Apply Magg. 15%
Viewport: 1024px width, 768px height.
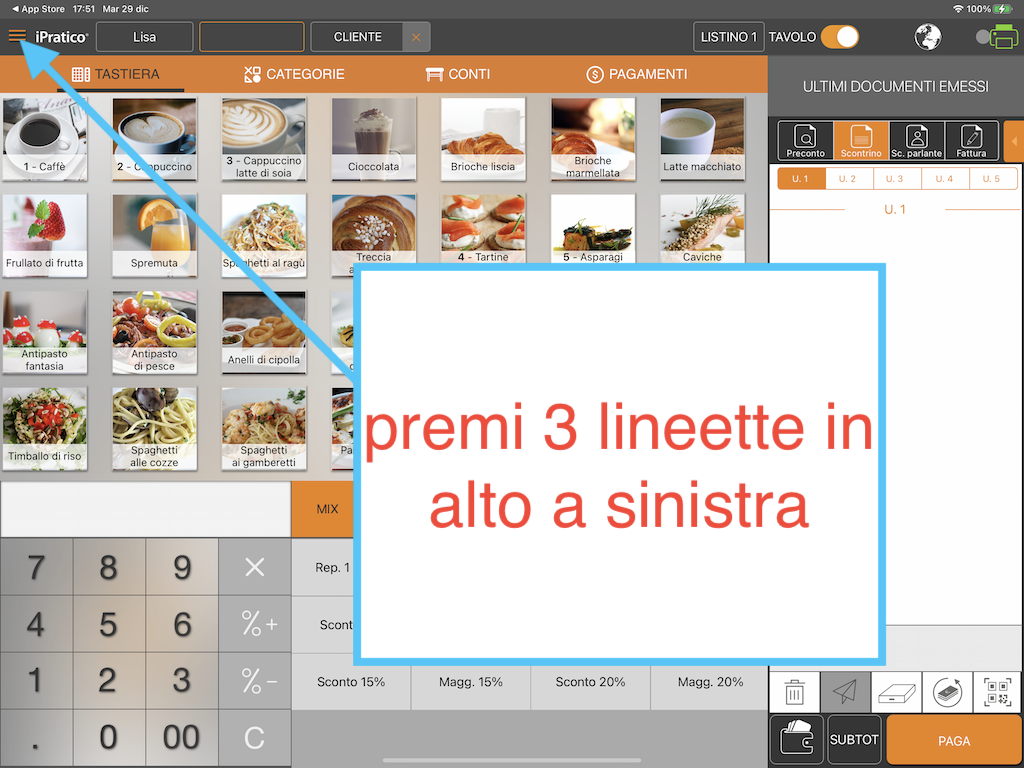[471, 682]
